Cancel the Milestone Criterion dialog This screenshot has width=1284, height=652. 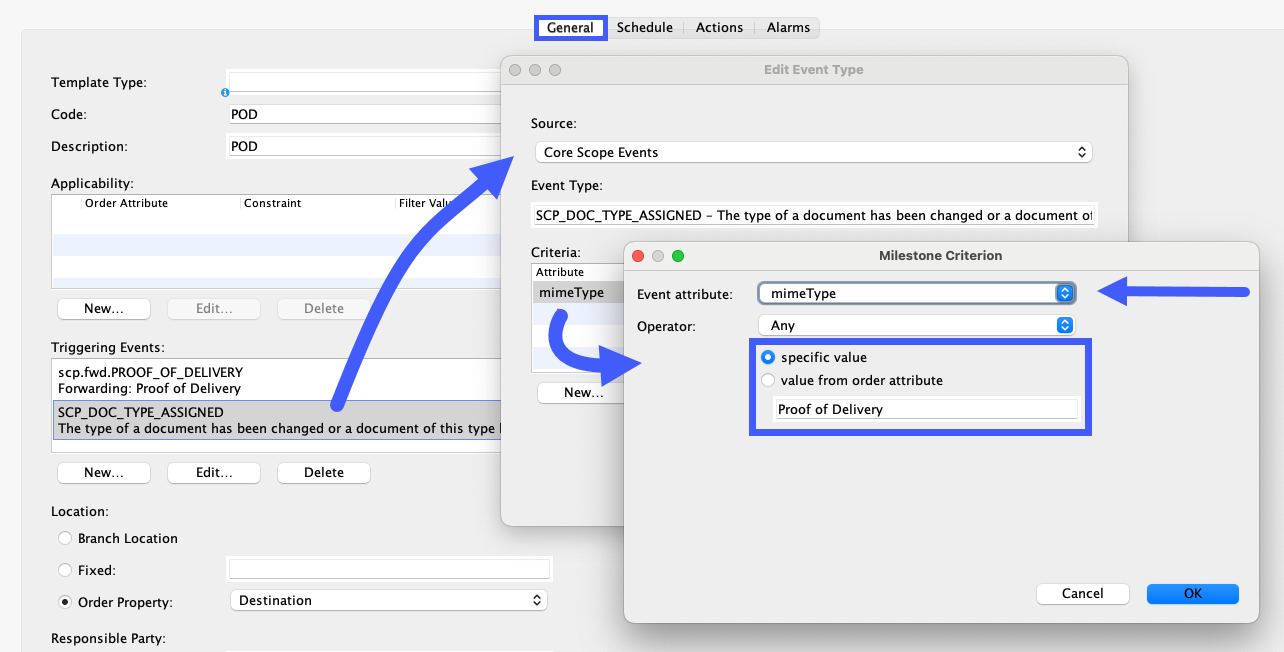coord(1082,593)
